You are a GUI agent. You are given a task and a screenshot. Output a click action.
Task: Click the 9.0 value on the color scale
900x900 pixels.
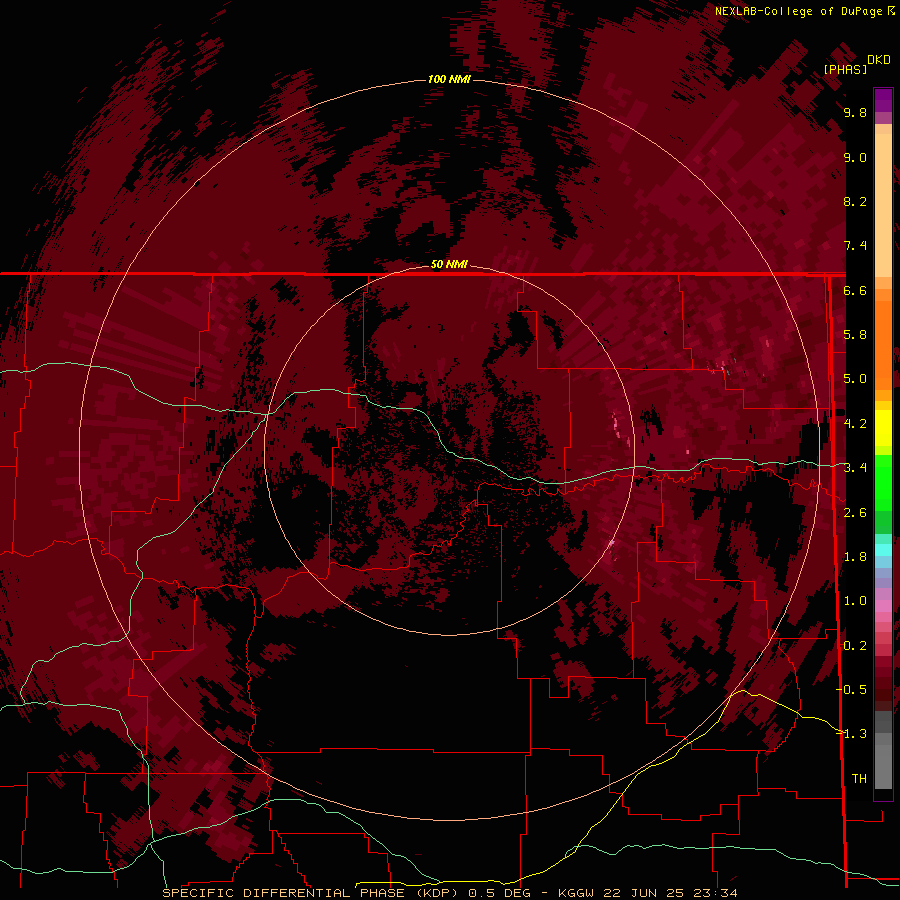tap(855, 157)
